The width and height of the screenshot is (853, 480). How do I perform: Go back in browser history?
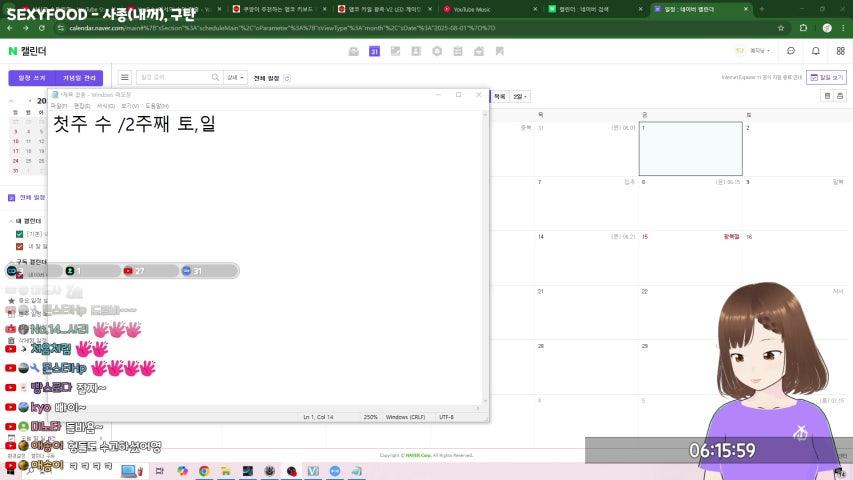(x=10, y=28)
